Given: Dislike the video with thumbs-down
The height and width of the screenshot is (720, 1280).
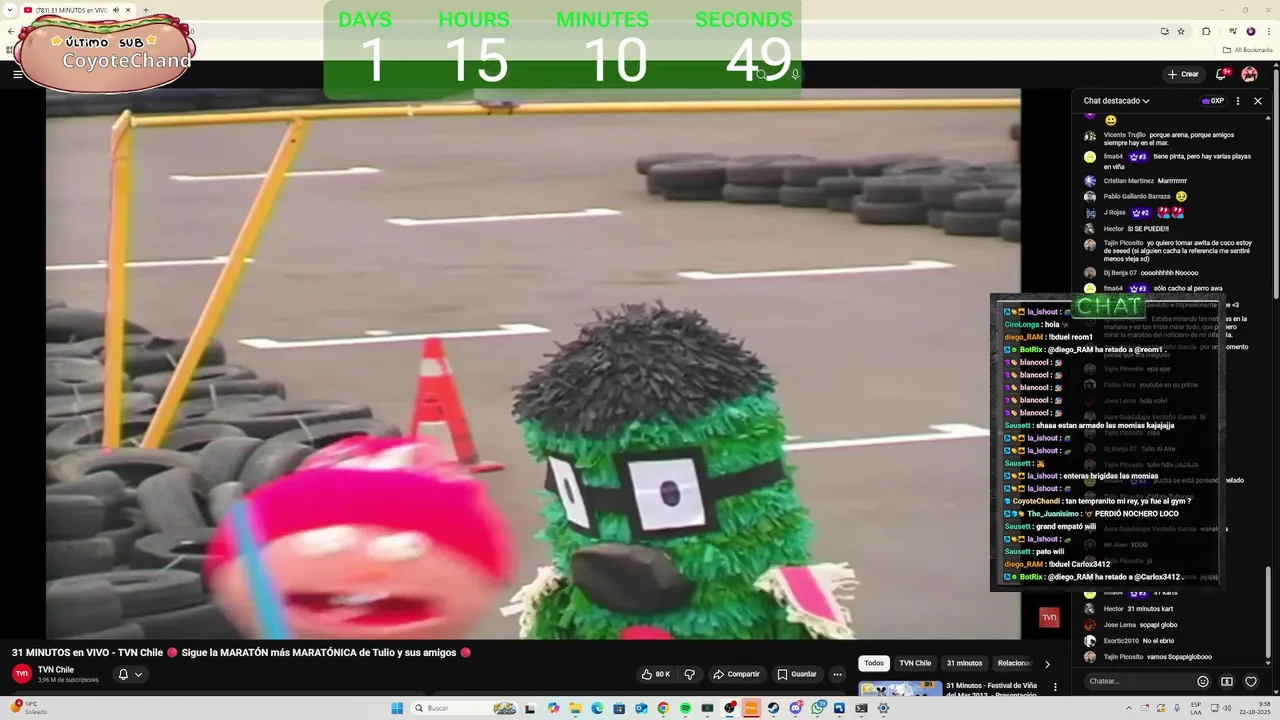Looking at the screenshot, I should point(689,674).
